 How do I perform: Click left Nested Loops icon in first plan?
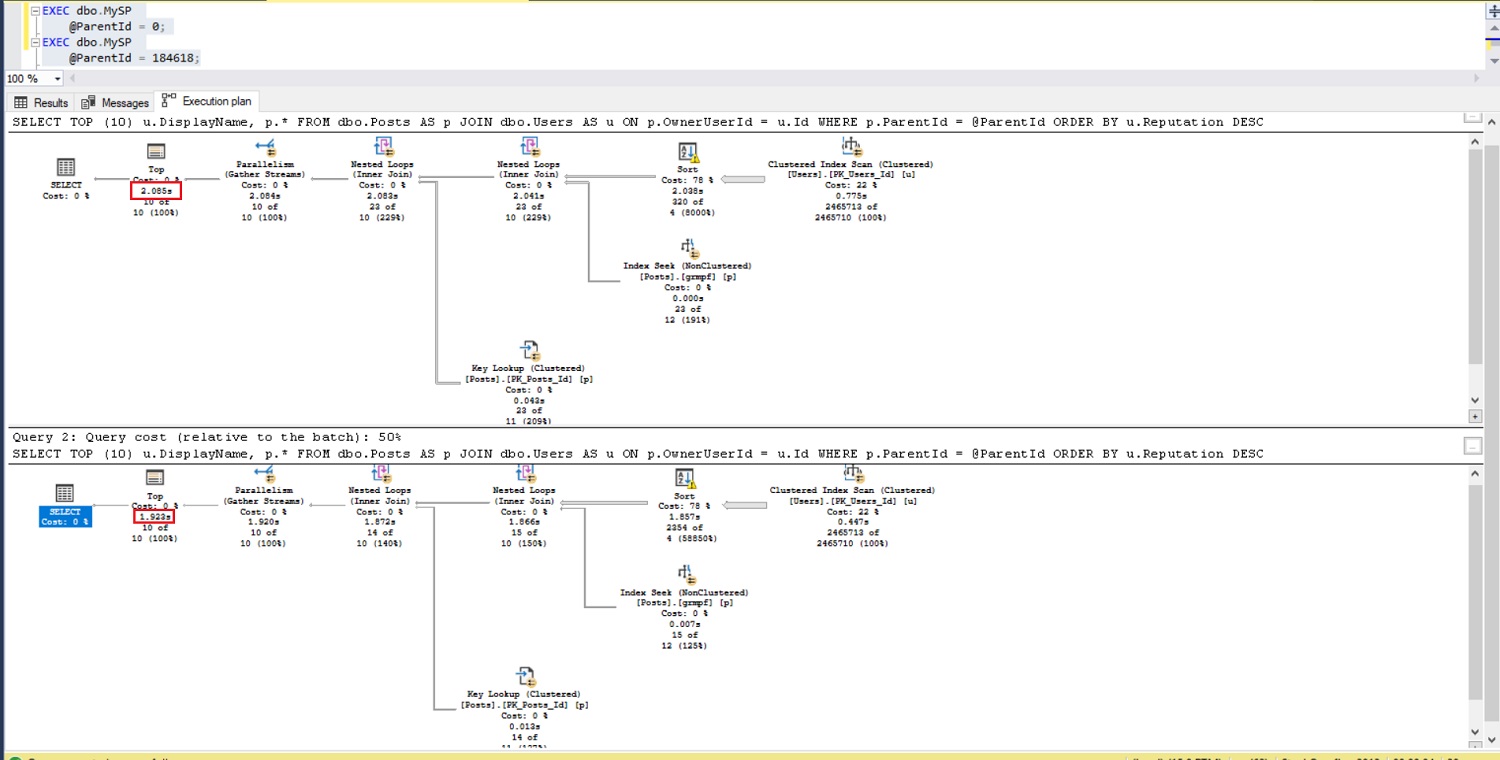pos(382,148)
